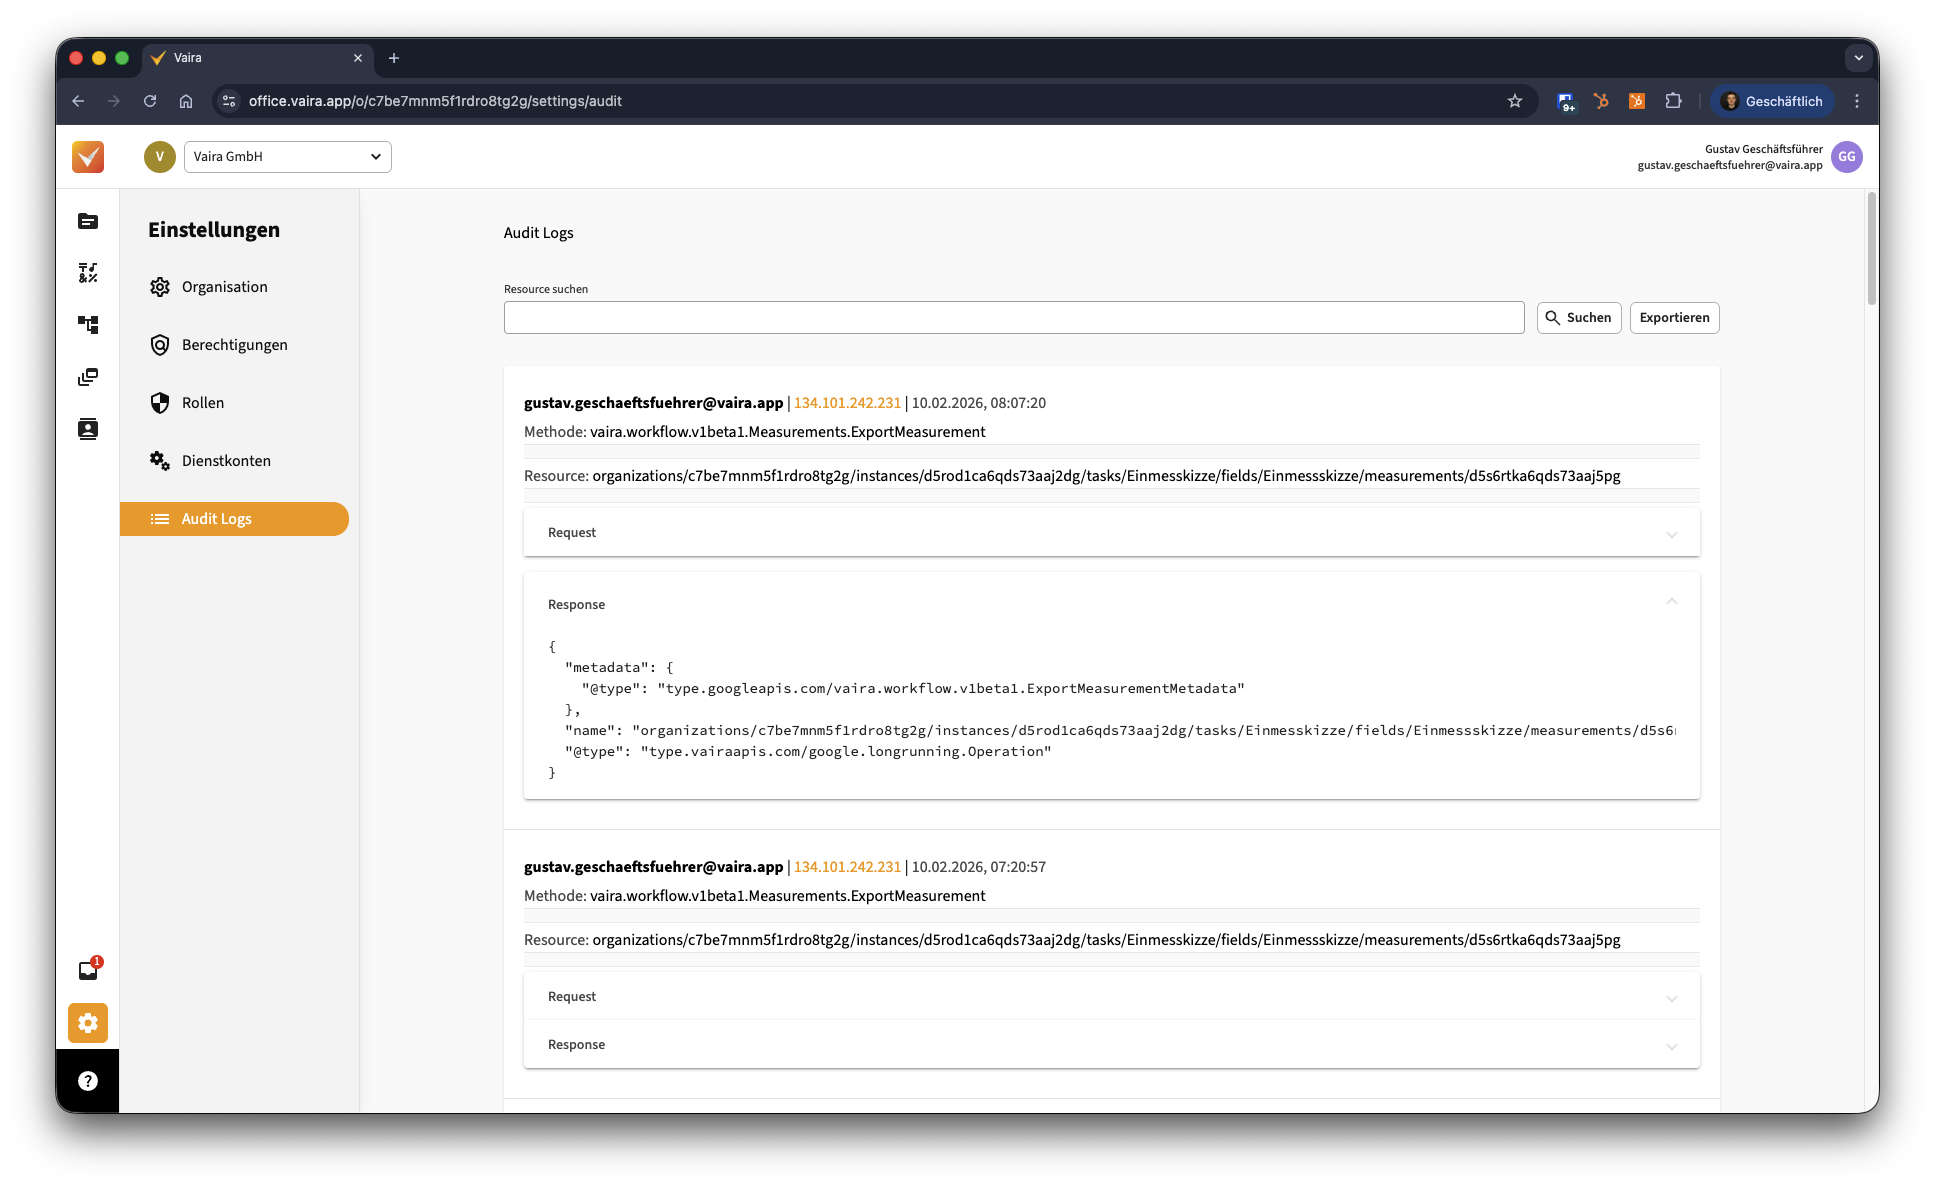This screenshot has height=1187, width=1935.
Task: Click the stacked windows sidebar icon
Action: coord(88,377)
